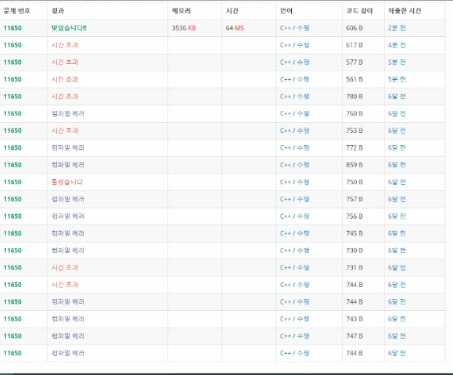The image size is (453, 375).
Task: Open 컴파일 에러 result in the 757 B row
Action: coord(68,199)
